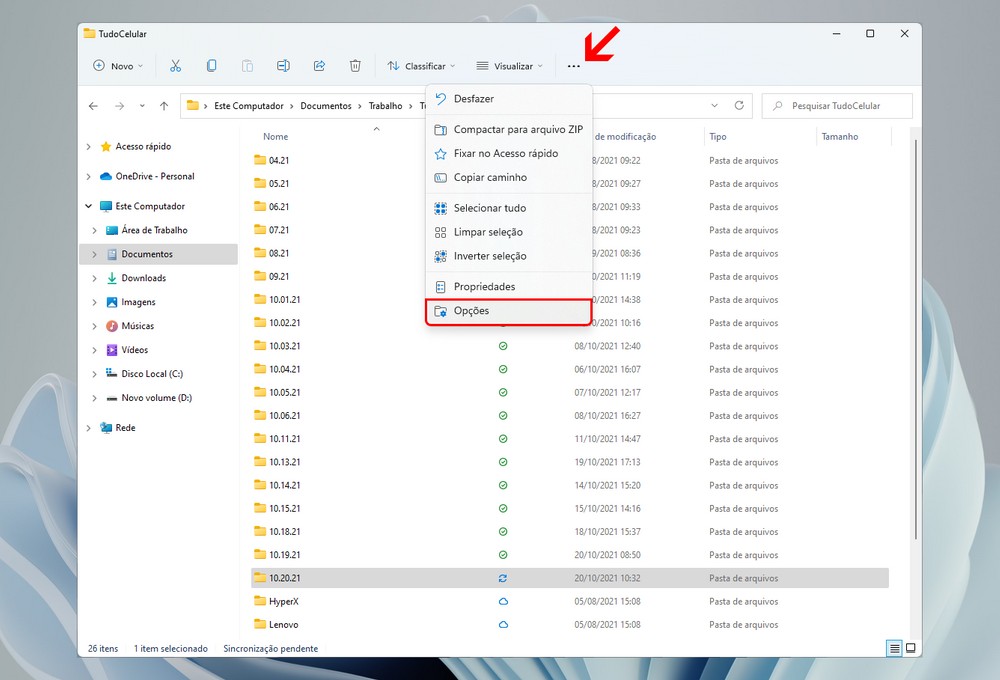Switch to large icons view in status bar
The height and width of the screenshot is (680, 1000).
point(911,648)
